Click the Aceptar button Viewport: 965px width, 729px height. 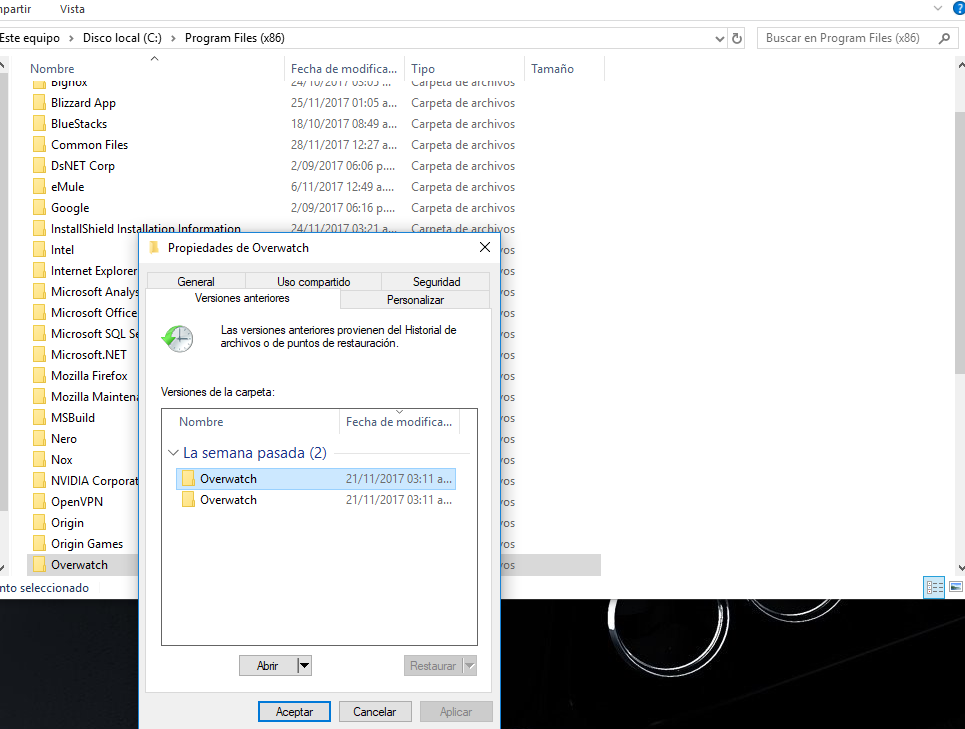pyautogui.click(x=294, y=712)
